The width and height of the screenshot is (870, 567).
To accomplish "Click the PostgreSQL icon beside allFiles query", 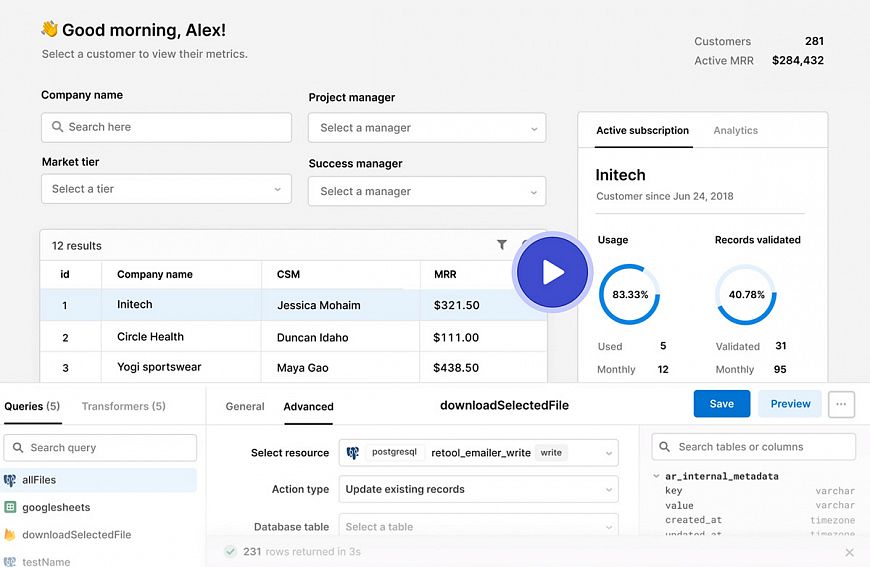I will click(x=10, y=481).
